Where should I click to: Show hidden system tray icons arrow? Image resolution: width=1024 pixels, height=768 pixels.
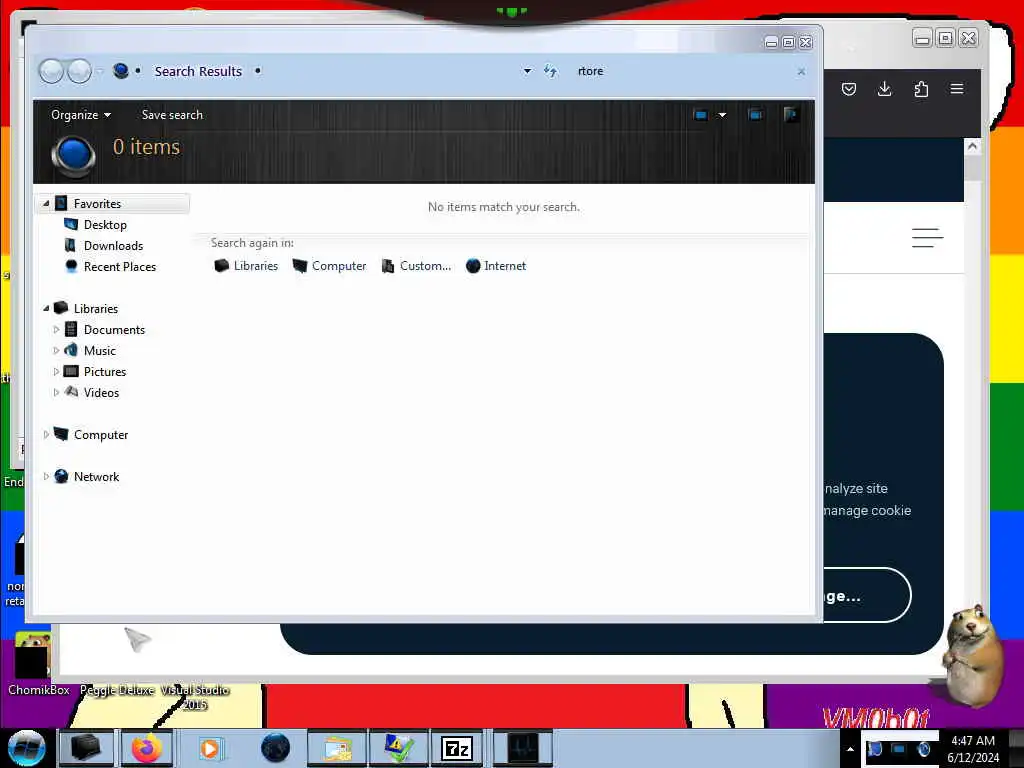coord(850,749)
